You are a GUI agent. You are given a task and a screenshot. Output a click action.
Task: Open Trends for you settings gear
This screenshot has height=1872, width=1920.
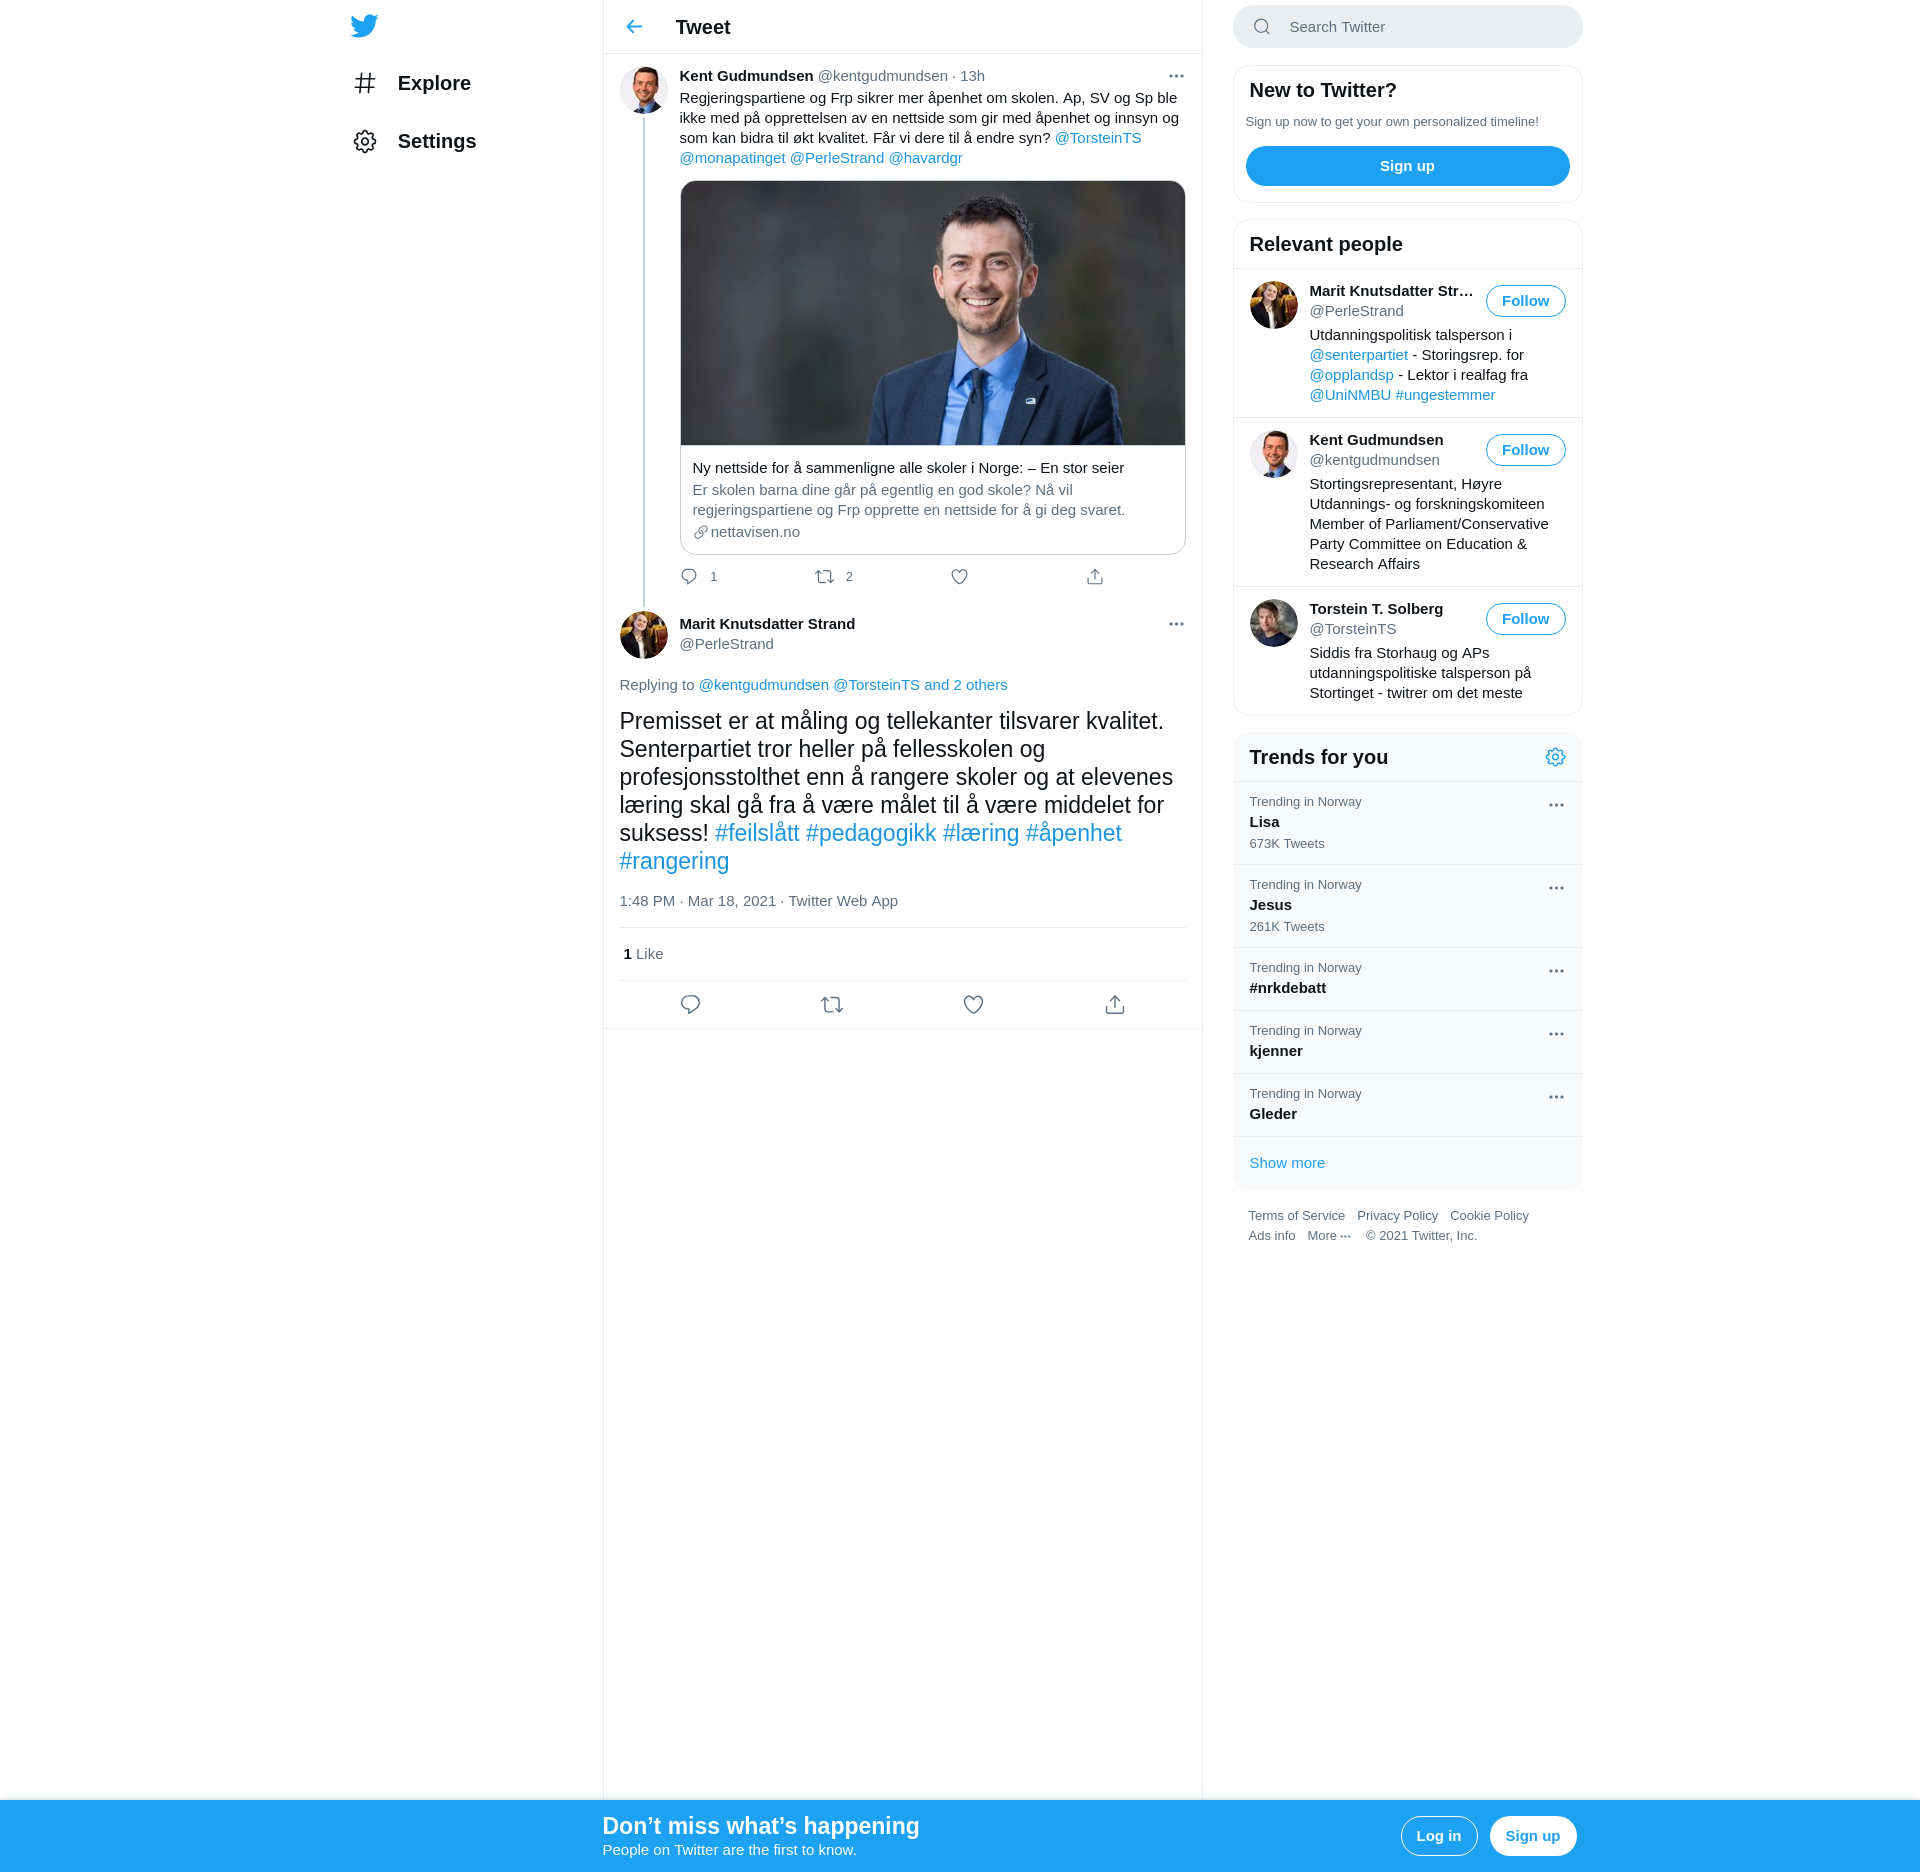tap(1555, 757)
